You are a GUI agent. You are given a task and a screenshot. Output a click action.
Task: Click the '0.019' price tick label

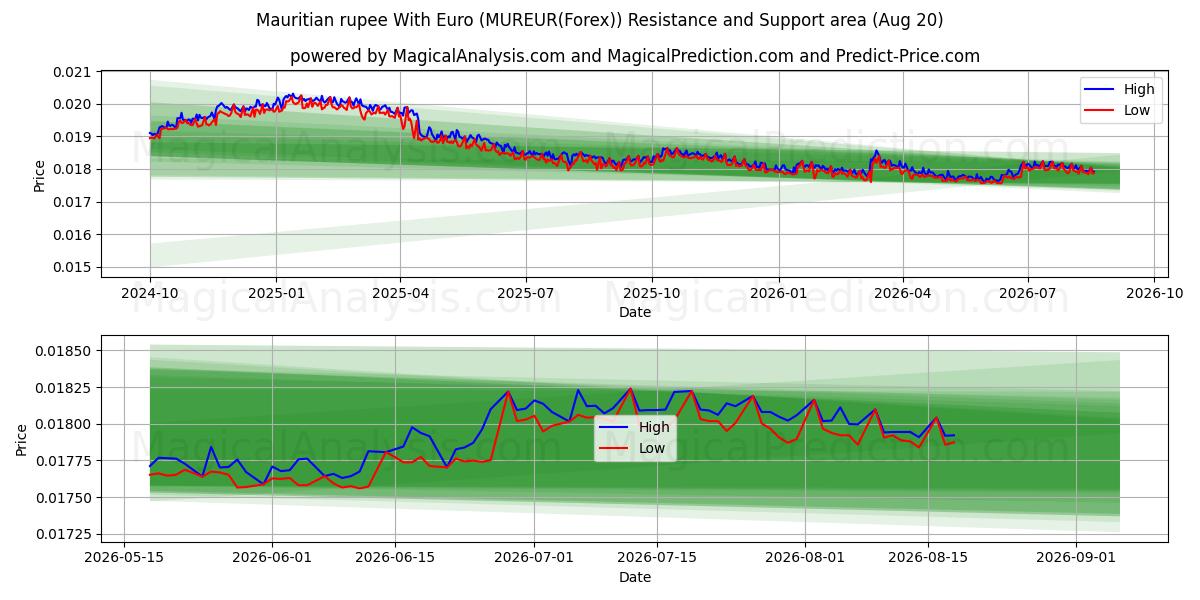[x=72, y=137]
